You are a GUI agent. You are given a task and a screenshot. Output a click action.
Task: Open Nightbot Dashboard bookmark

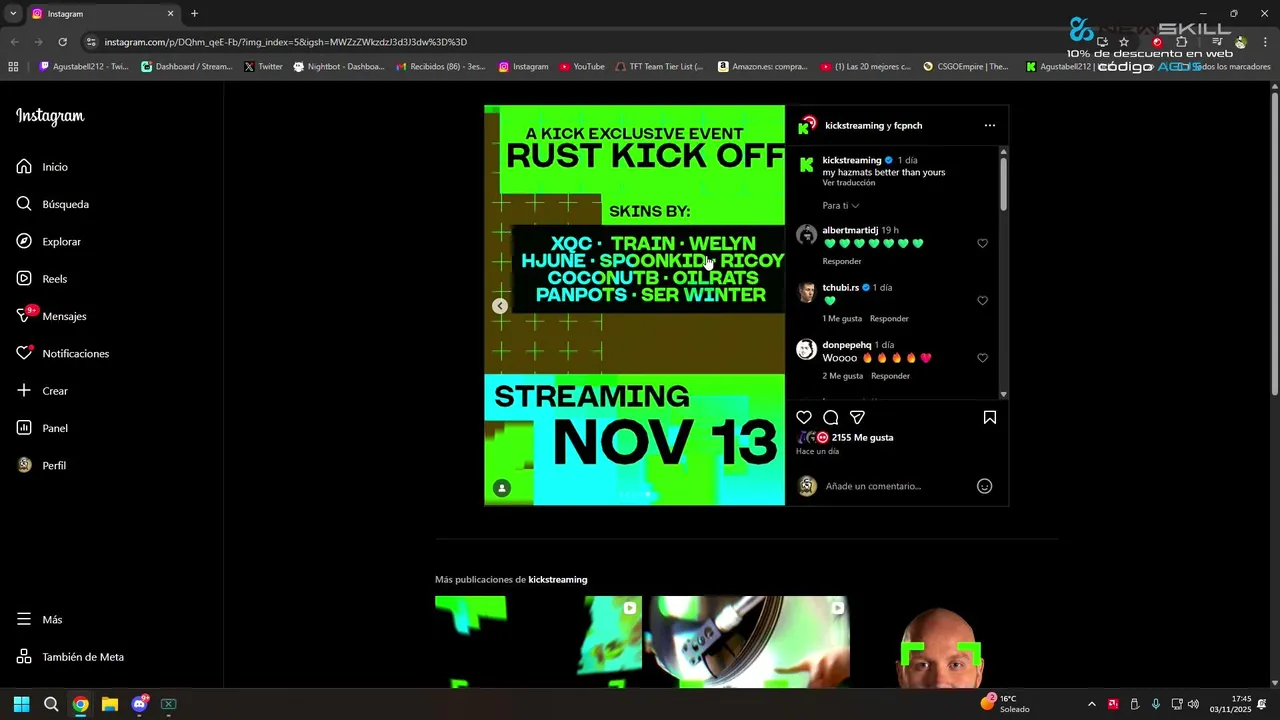coord(339,67)
